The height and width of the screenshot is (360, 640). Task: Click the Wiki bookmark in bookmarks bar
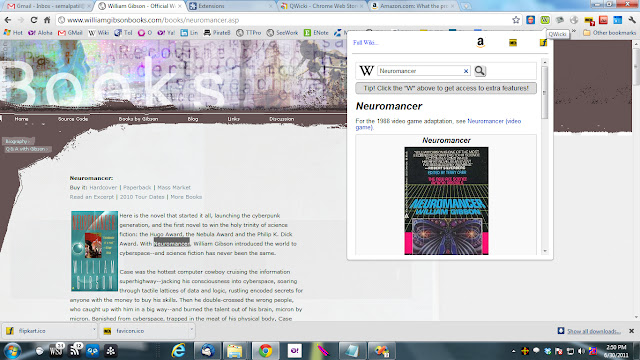click(x=98, y=33)
